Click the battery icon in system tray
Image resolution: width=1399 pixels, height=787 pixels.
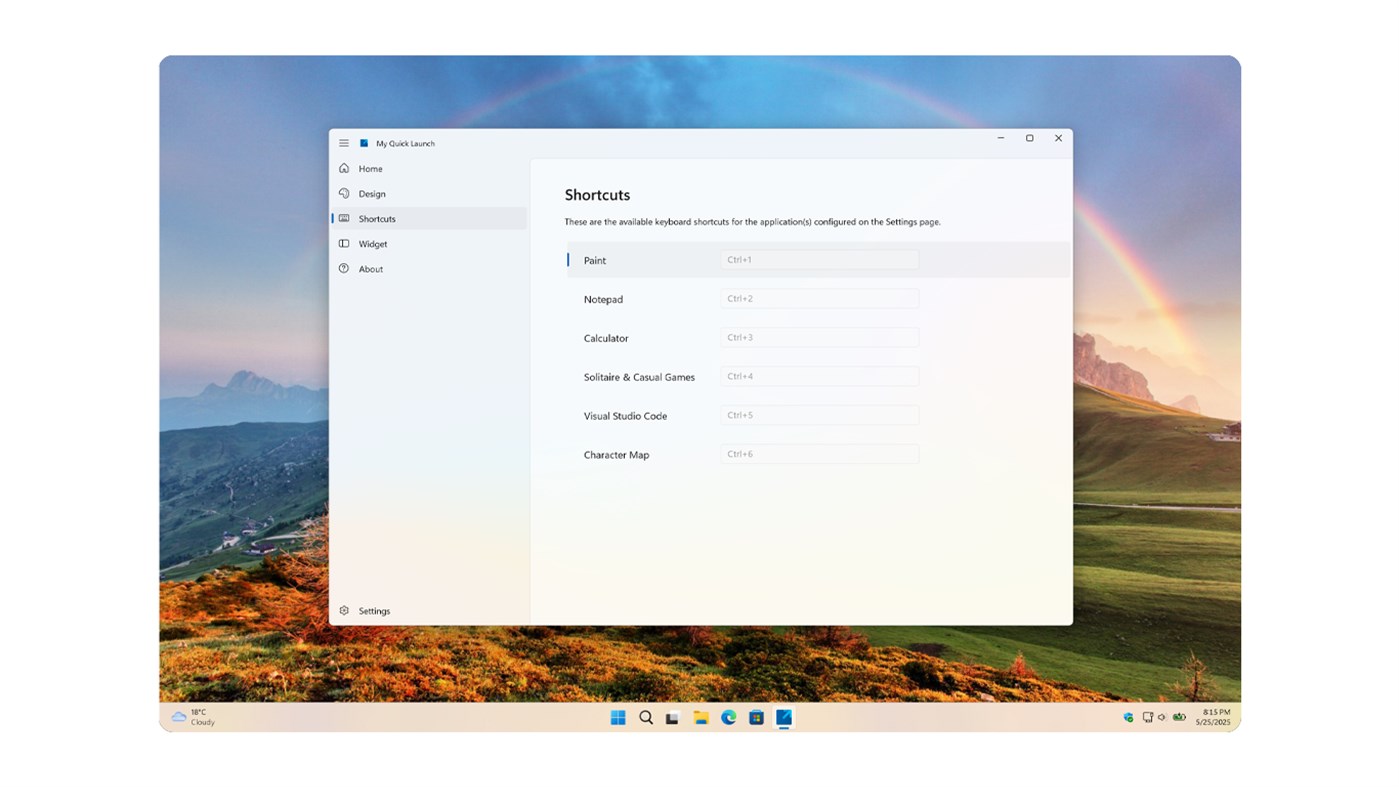pyautogui.click(x=1178, y=717)
